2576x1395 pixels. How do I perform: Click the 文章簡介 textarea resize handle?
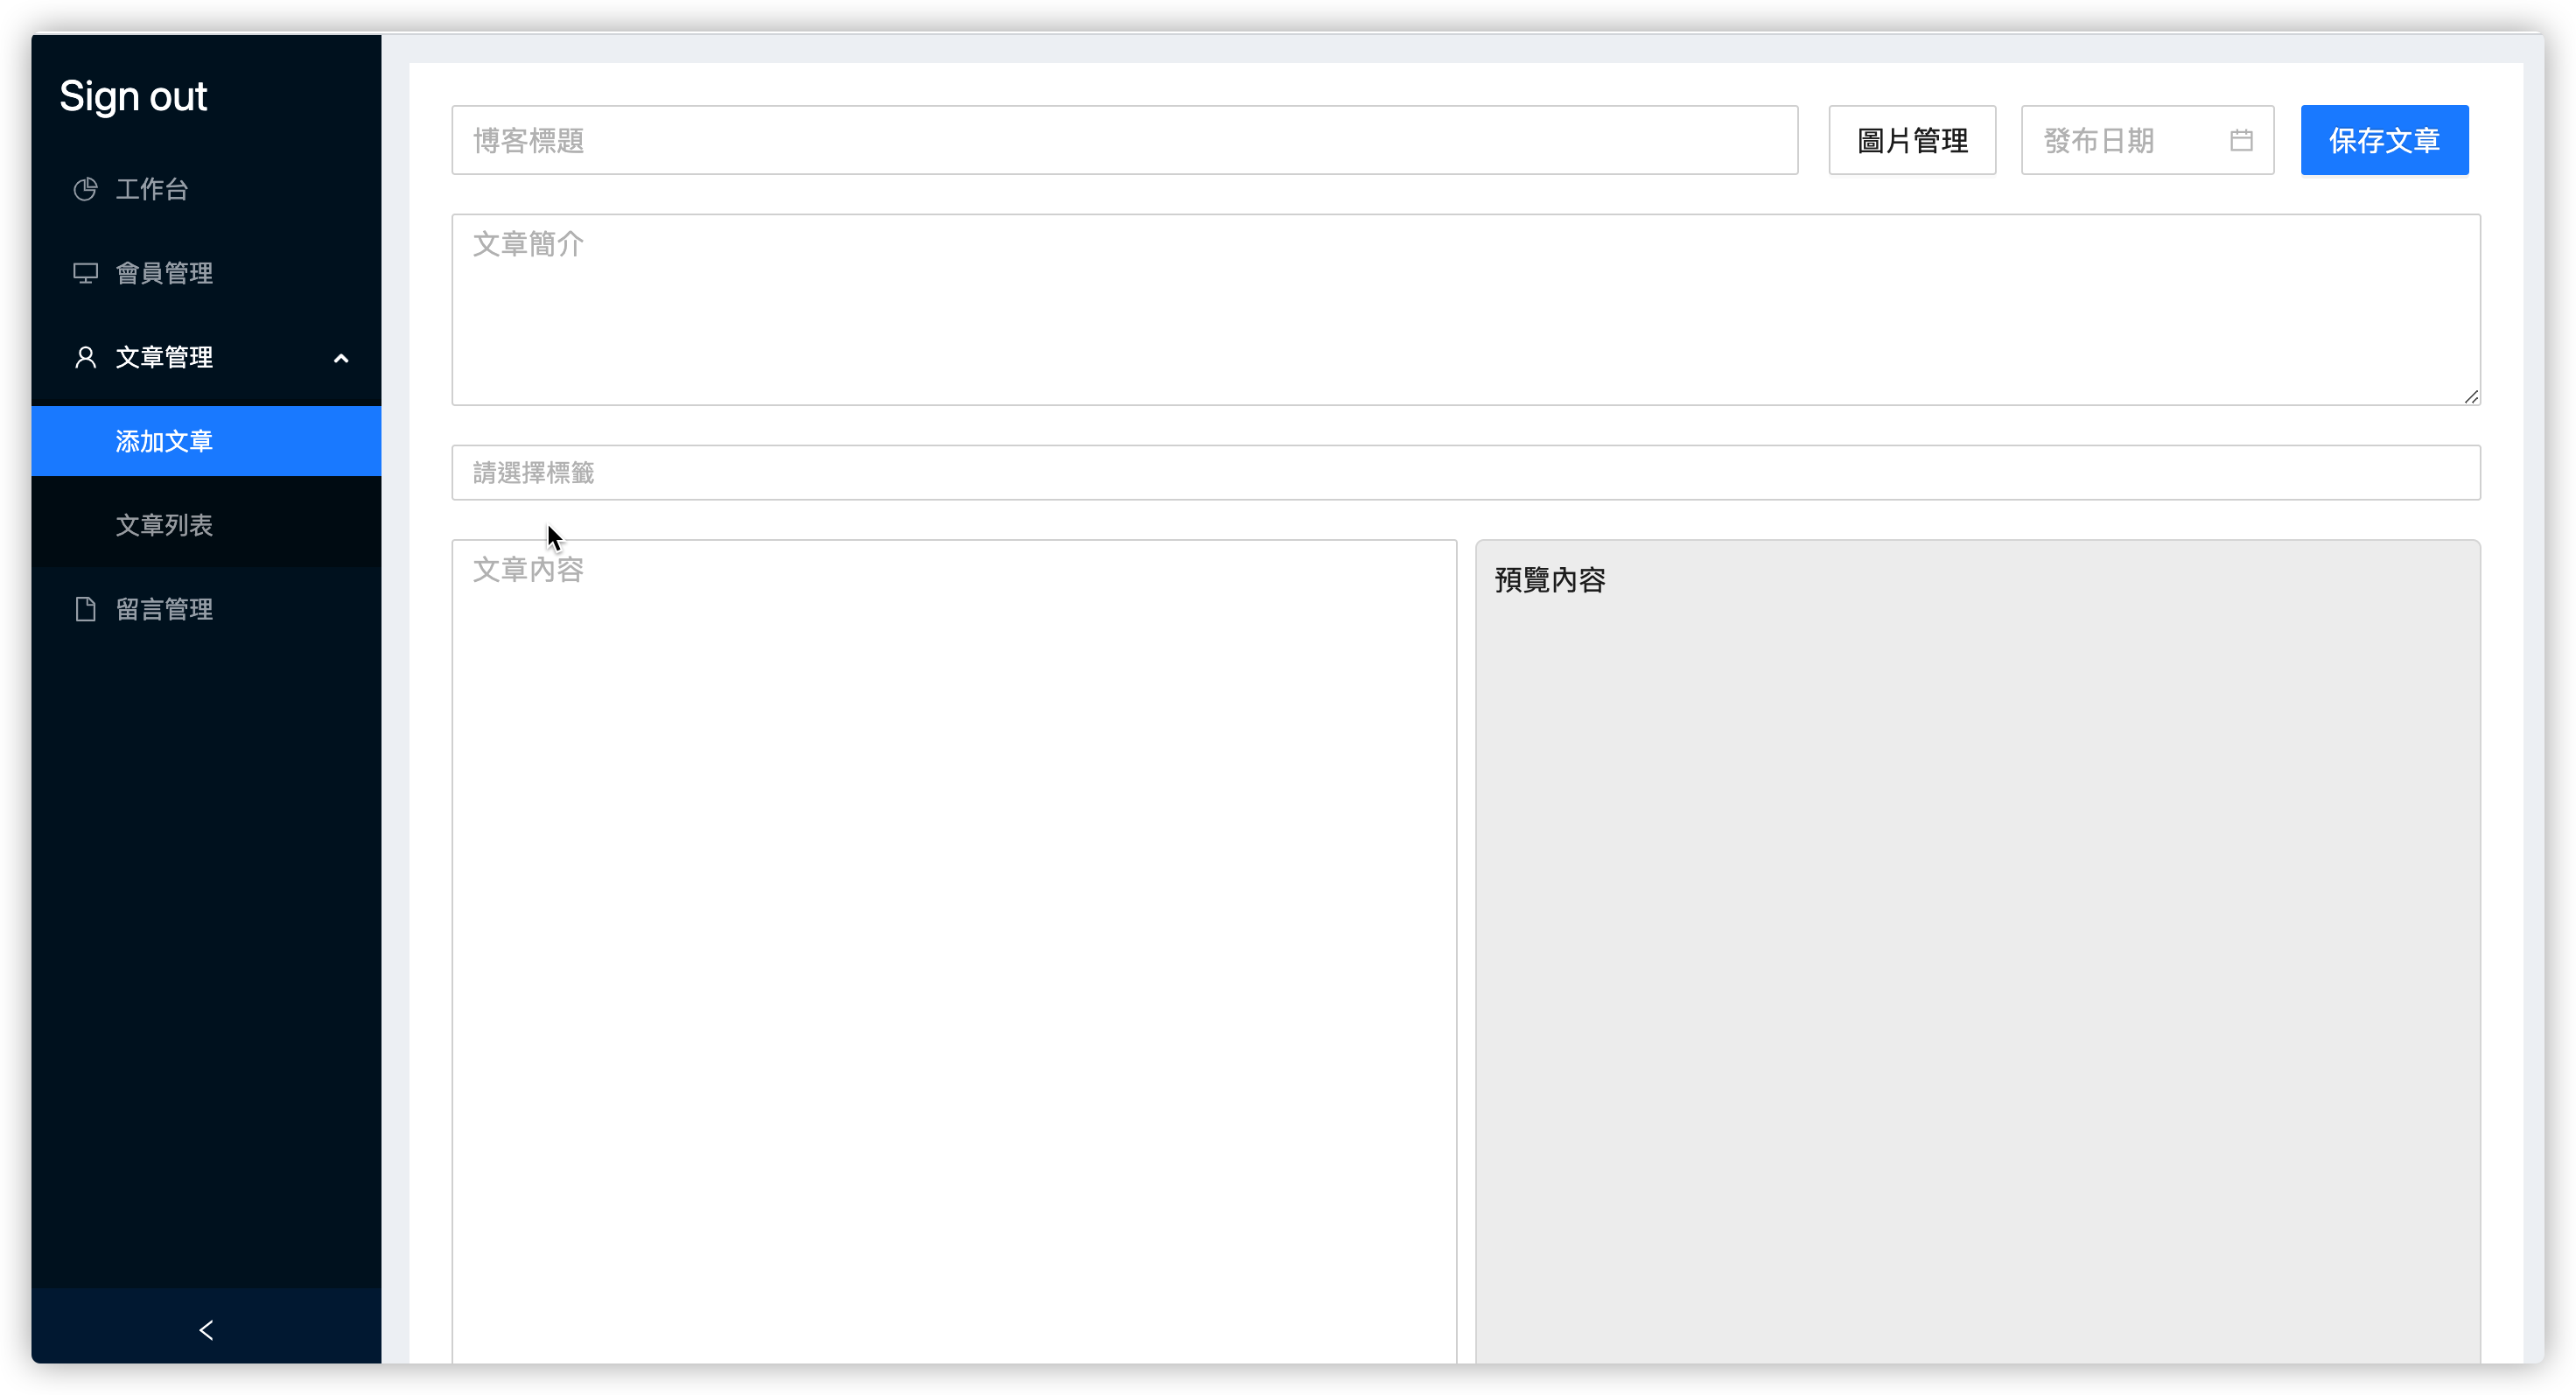(x=2471, y=397)
